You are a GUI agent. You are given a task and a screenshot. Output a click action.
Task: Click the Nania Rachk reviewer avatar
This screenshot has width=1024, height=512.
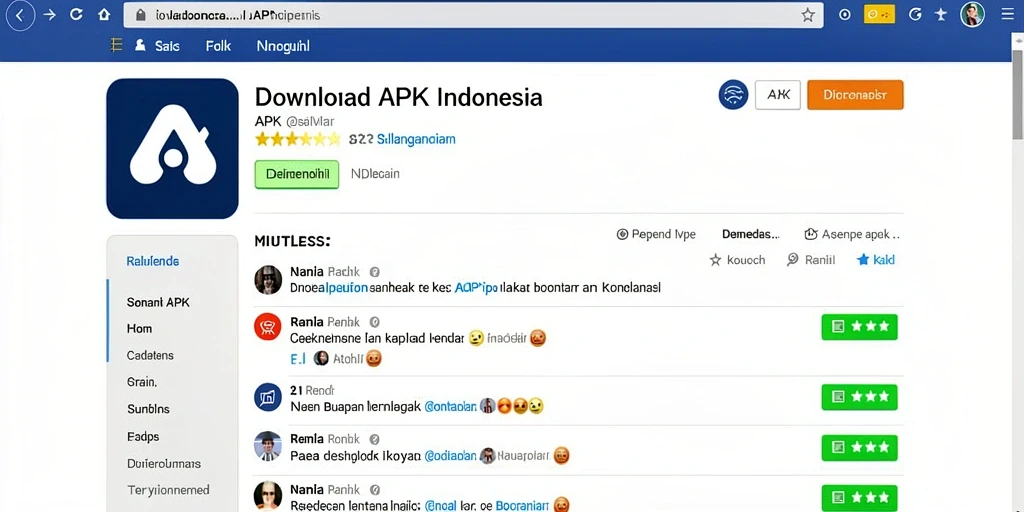268,280
